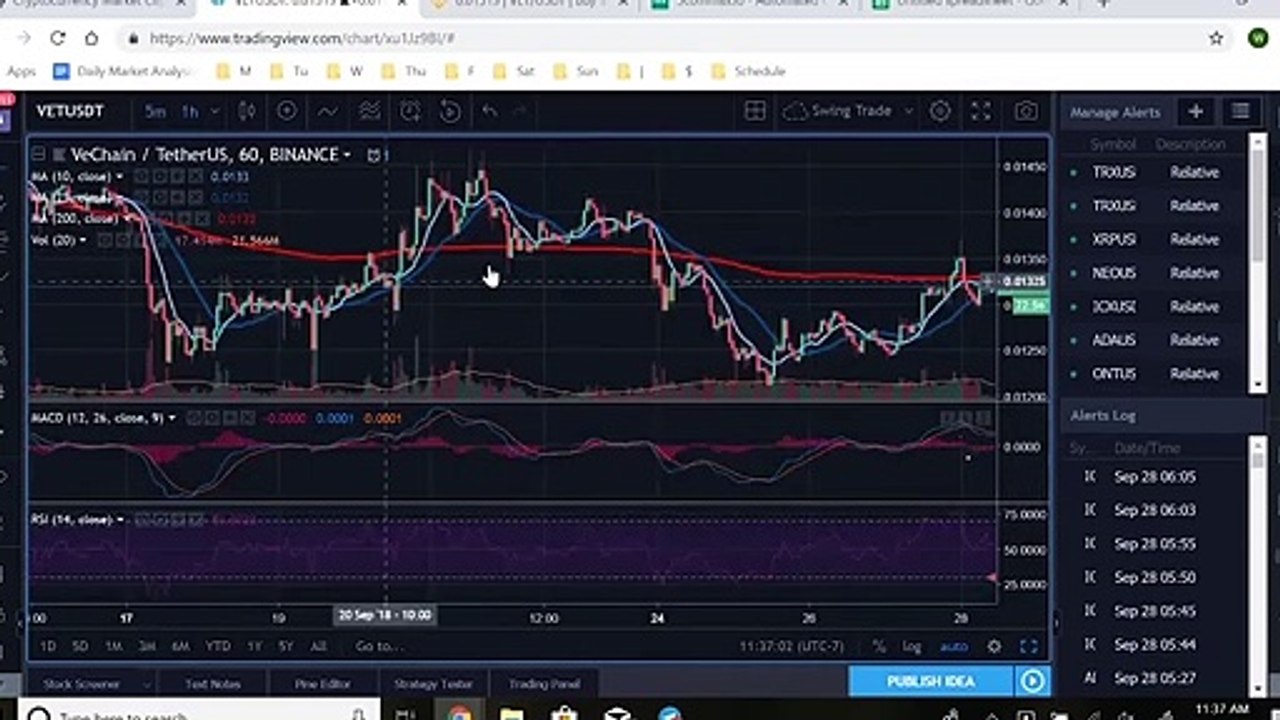Click the PUBLISH IDEA button

pos(930,681)
